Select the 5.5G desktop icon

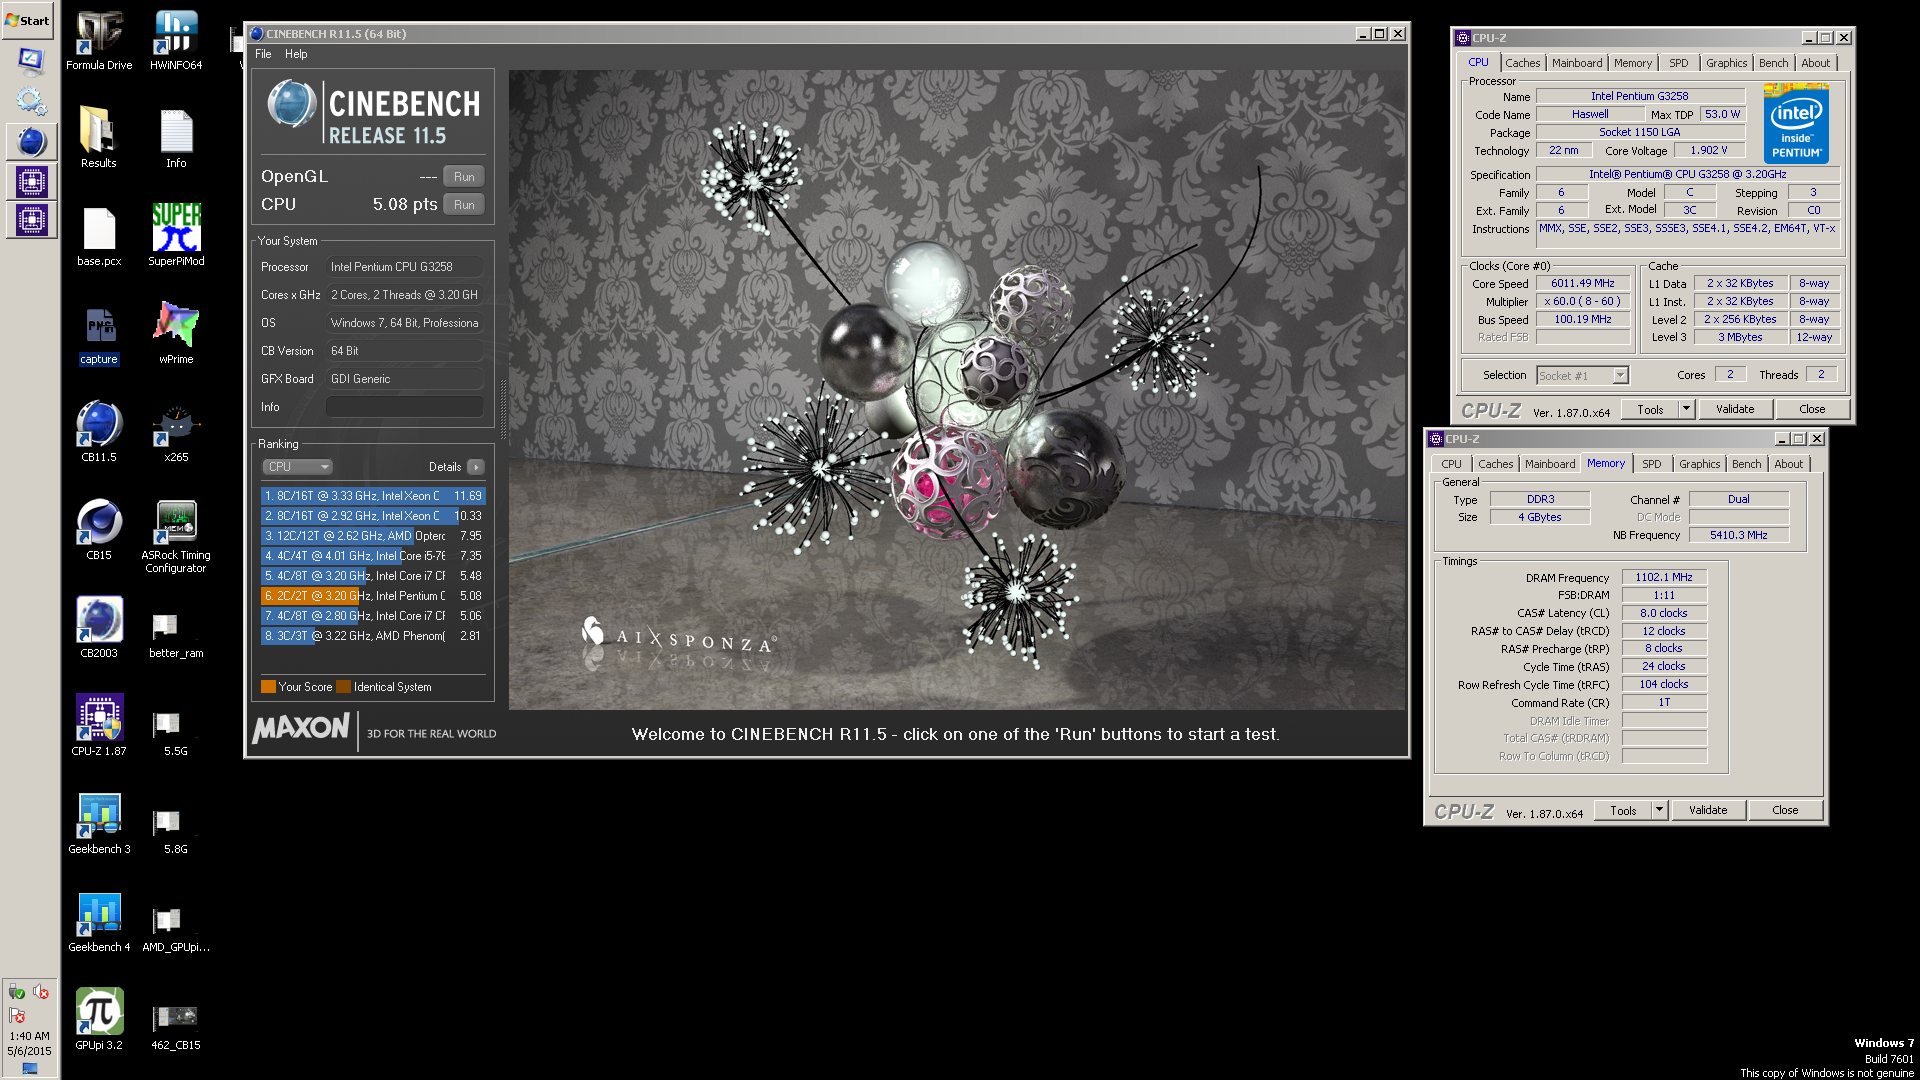tap(176, 734)
